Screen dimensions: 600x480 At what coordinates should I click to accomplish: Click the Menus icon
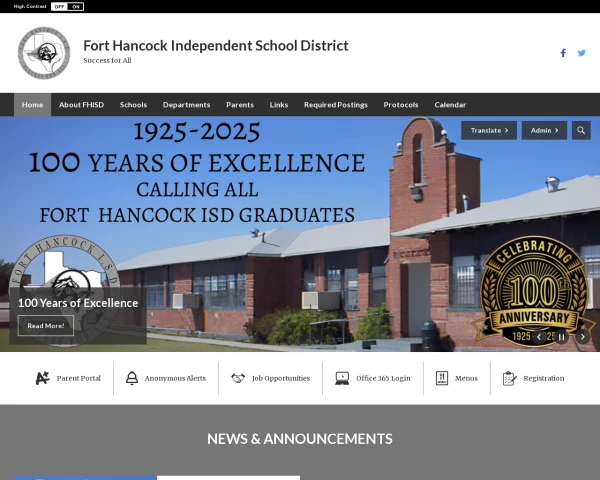pos(442,378)
